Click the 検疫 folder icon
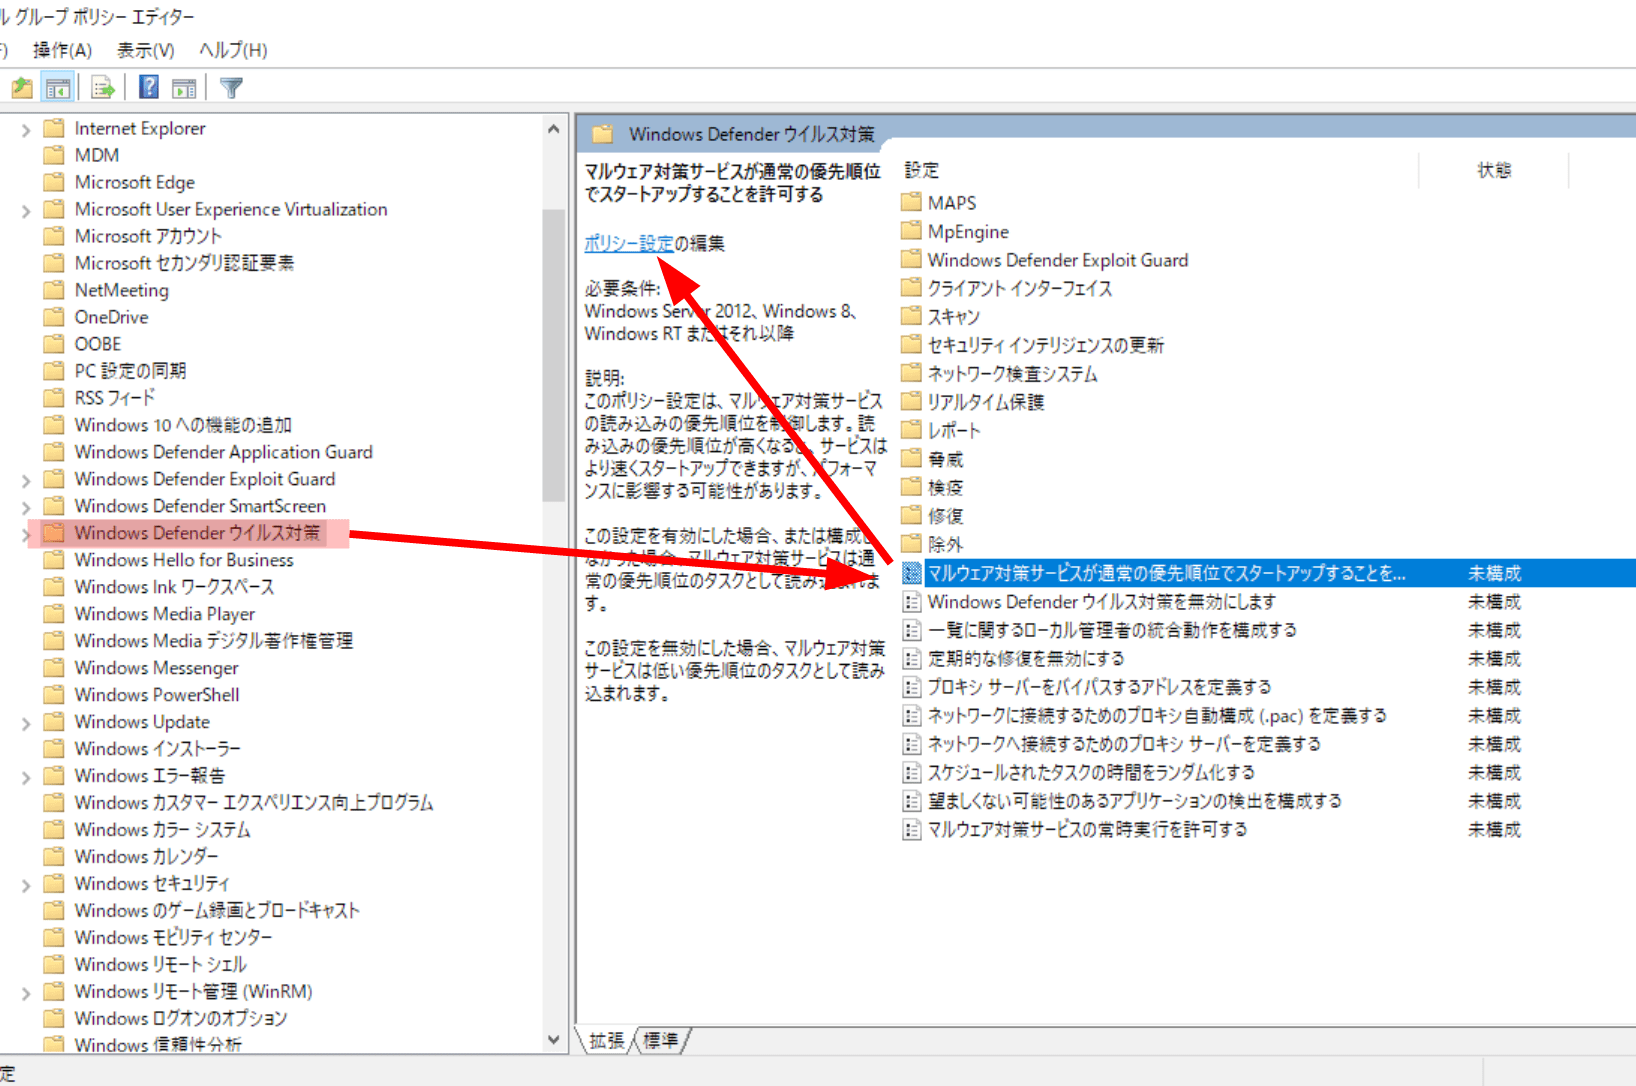This screenshot has width=1636, height=1086. (911, 487)
